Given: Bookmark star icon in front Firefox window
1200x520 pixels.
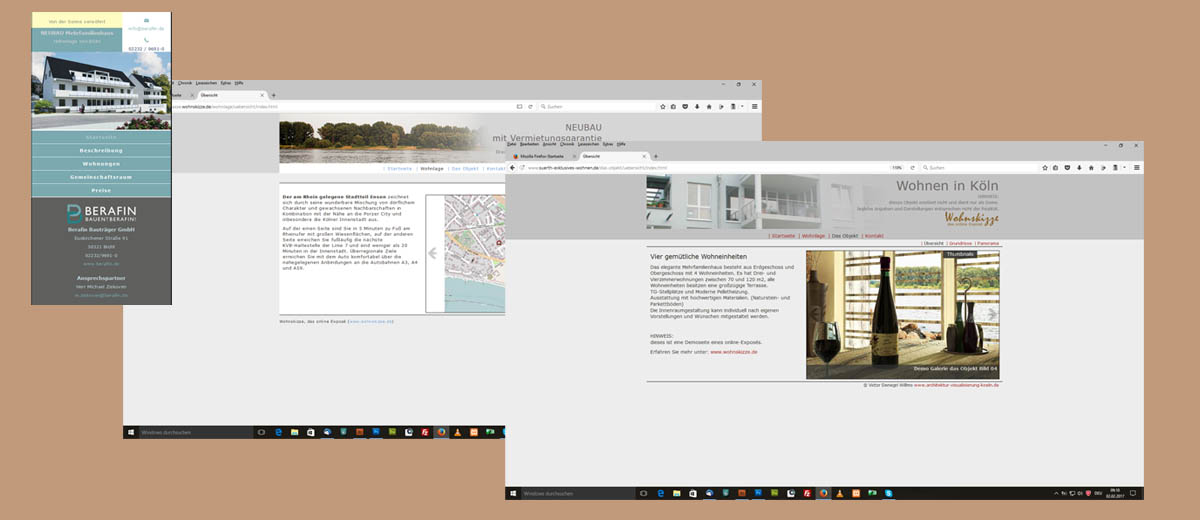Looking at the screenshot, I should click(x=1045, y=167).
